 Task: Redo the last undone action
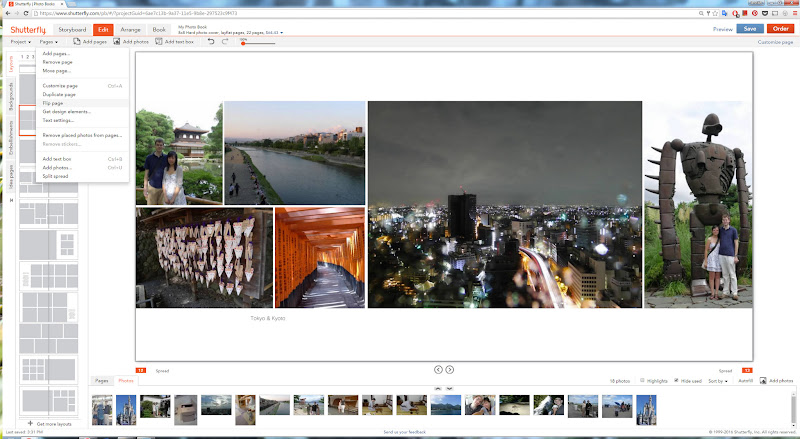point(225,41)
